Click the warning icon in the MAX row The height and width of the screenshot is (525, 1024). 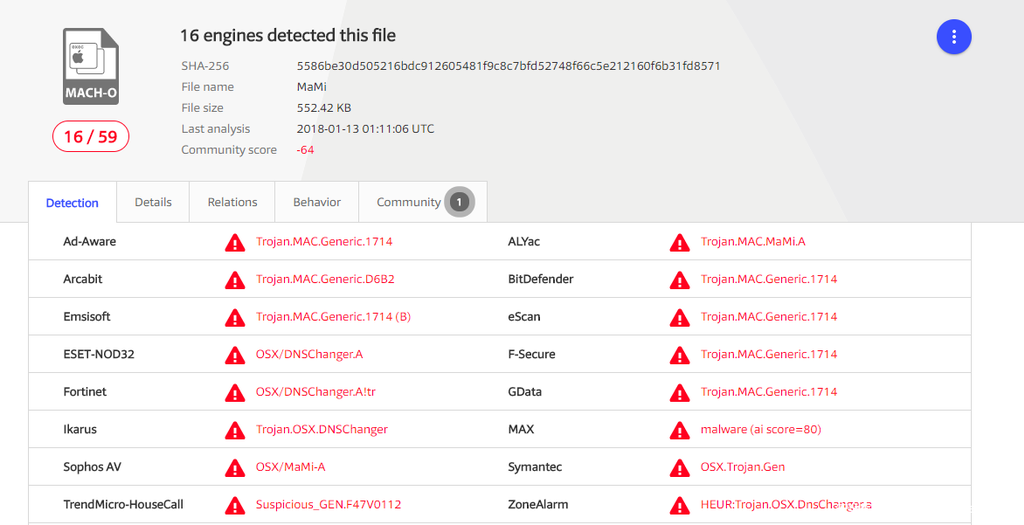pyautogui.click(x=680, y=430)
